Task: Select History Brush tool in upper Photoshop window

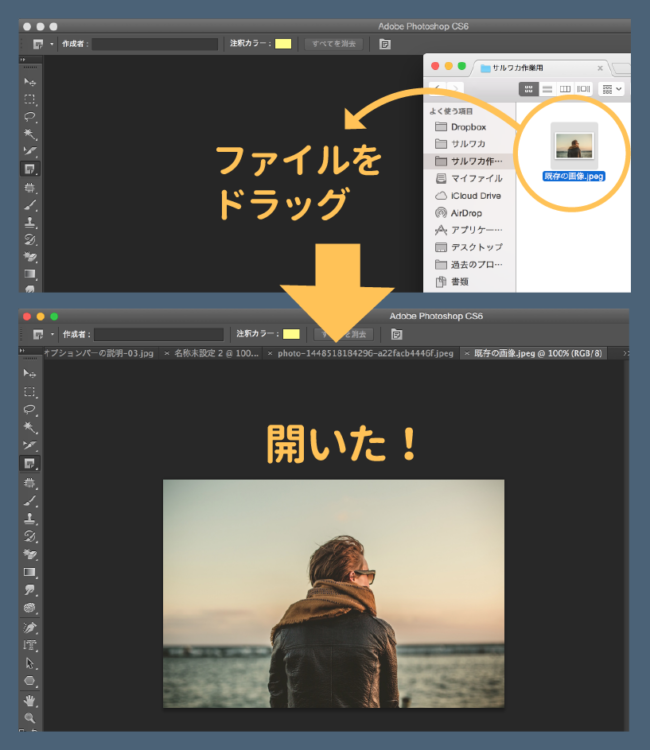Action: 30,239
